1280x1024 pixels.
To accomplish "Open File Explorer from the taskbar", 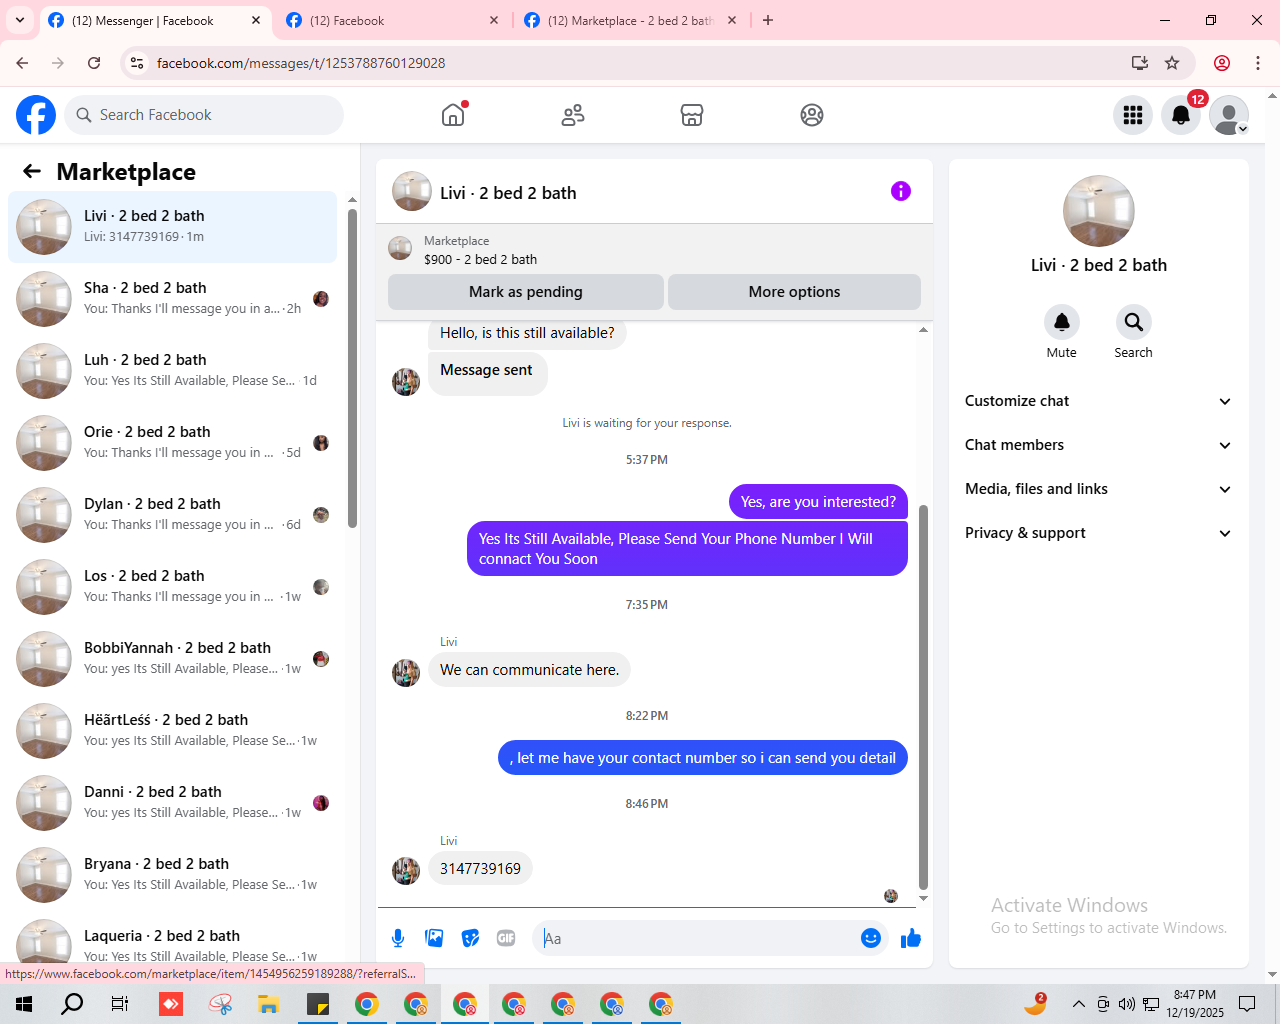I will coord(269,1004).
